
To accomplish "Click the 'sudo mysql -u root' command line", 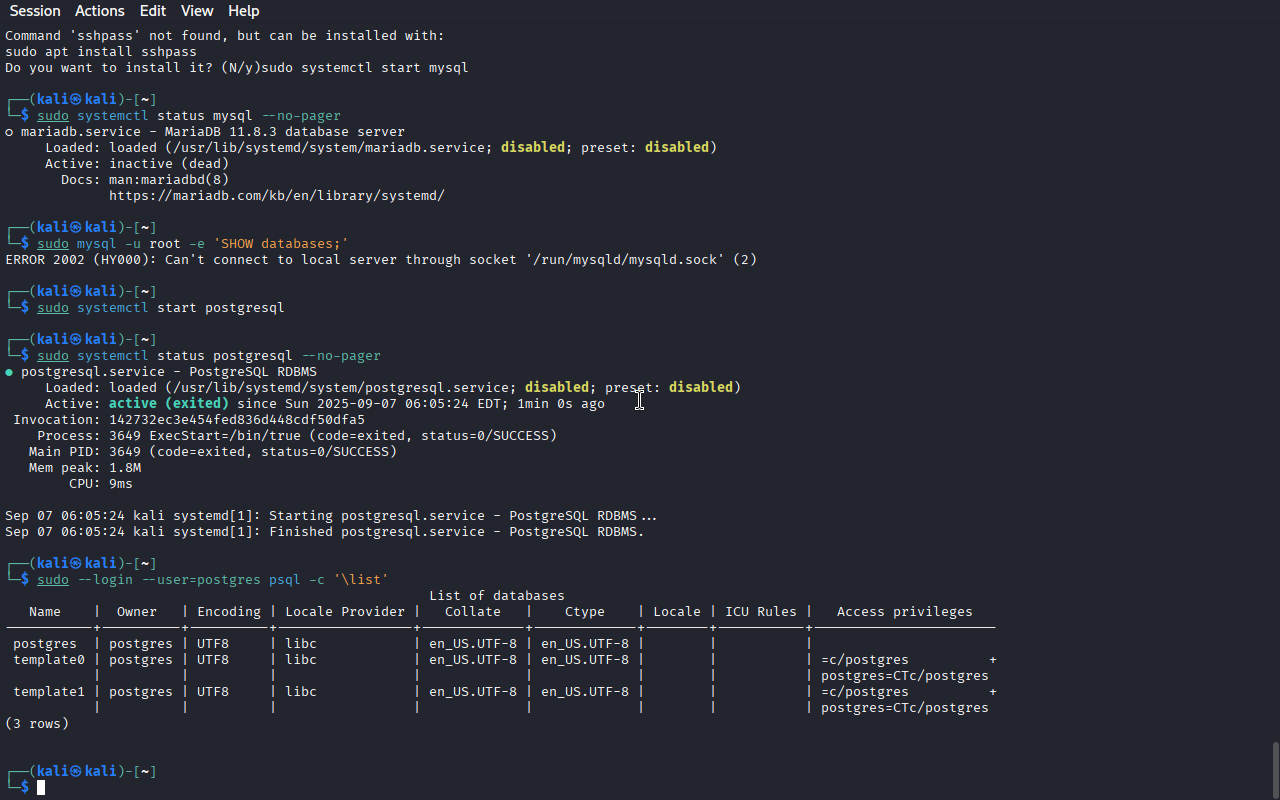I will pyautogui.click(x=193, y=244).
